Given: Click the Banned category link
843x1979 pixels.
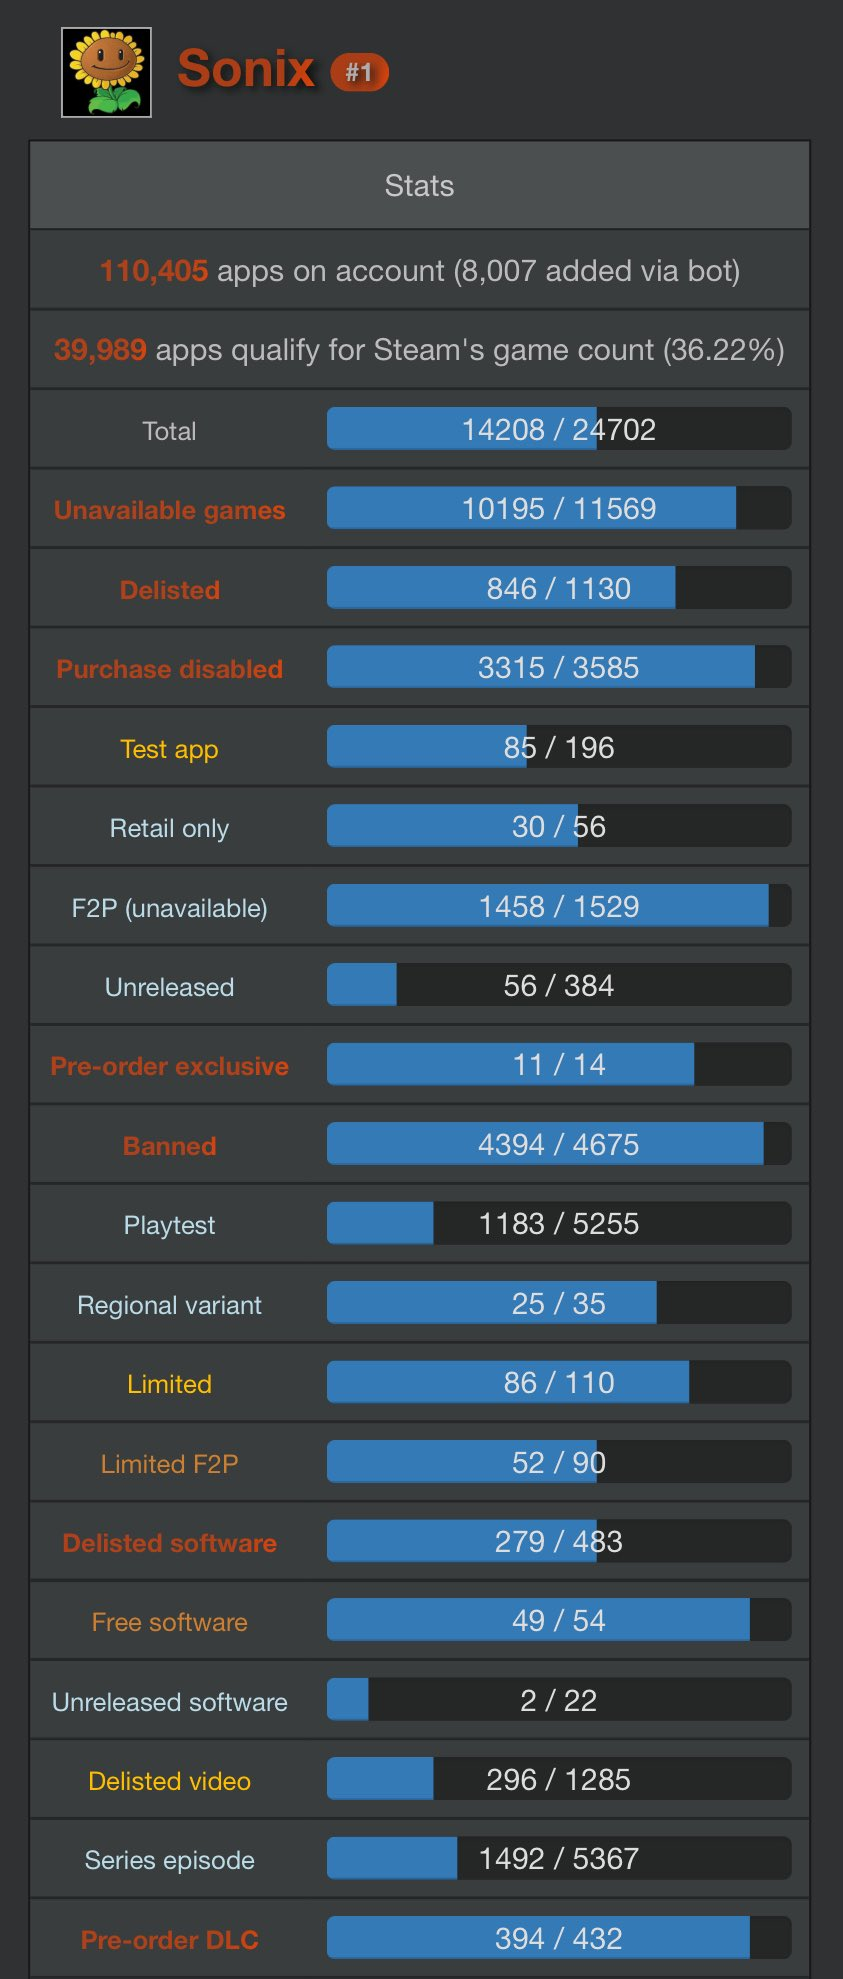Looking at the screenshot, I should [x=169, y=1146].
